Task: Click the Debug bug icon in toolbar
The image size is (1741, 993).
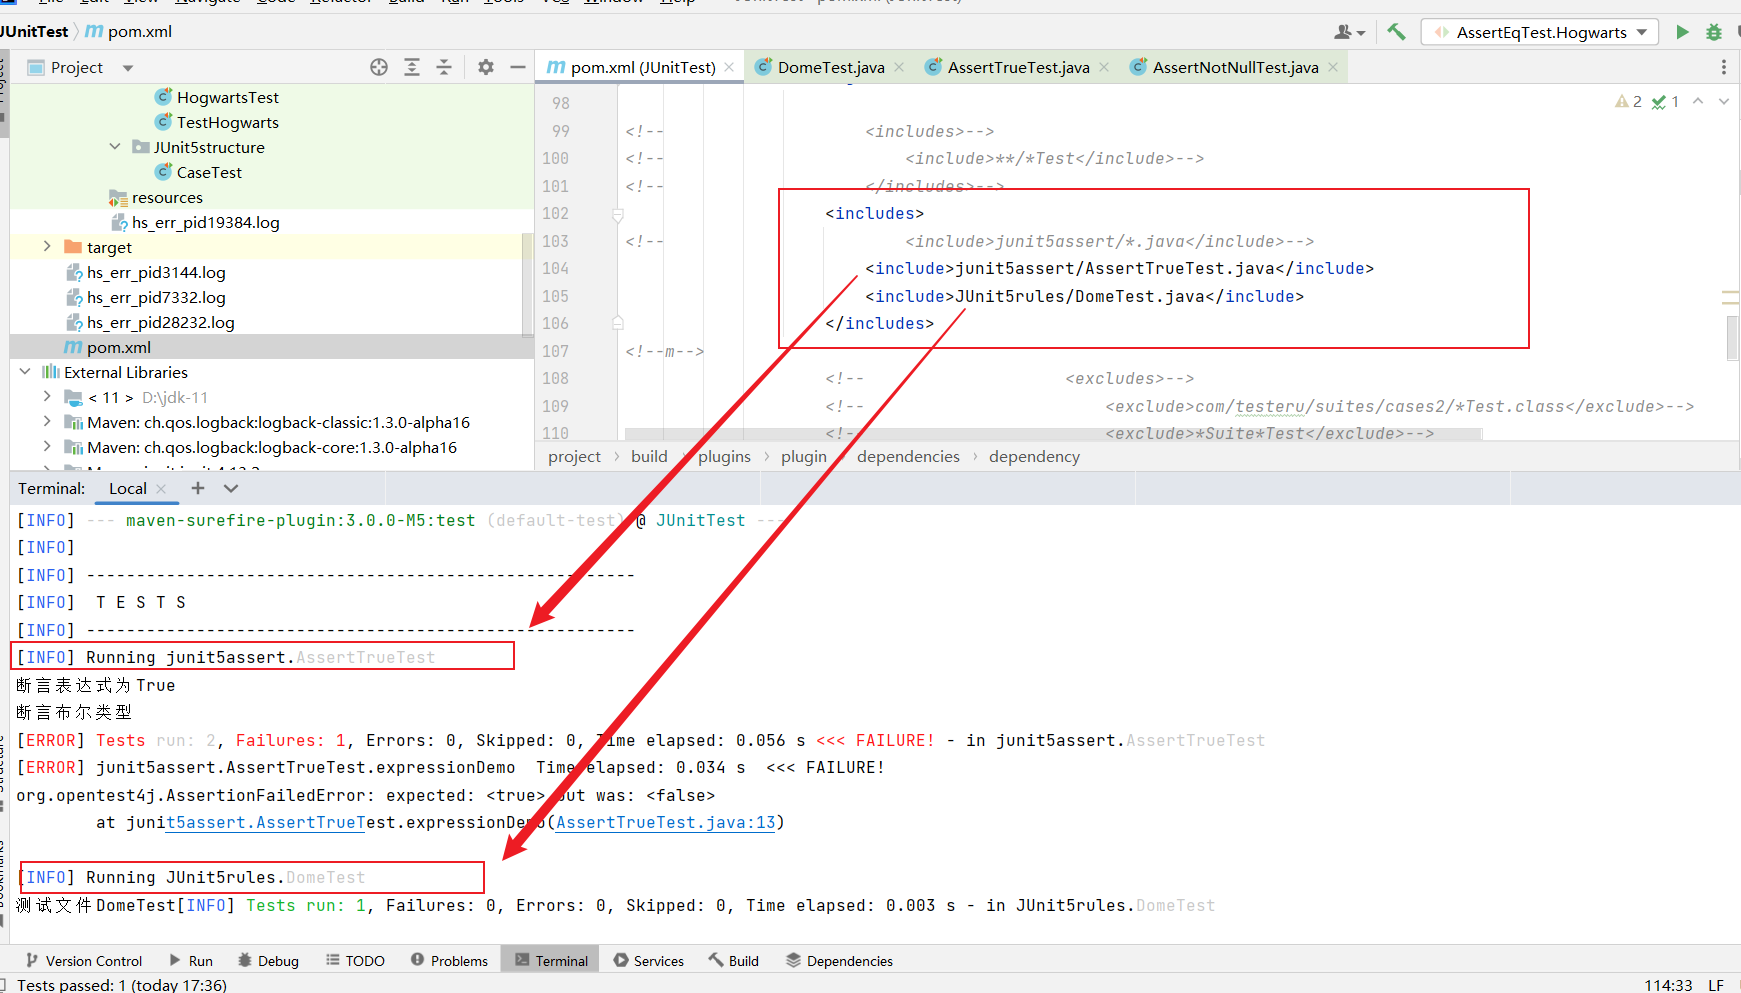Action: coord(1714,32)
